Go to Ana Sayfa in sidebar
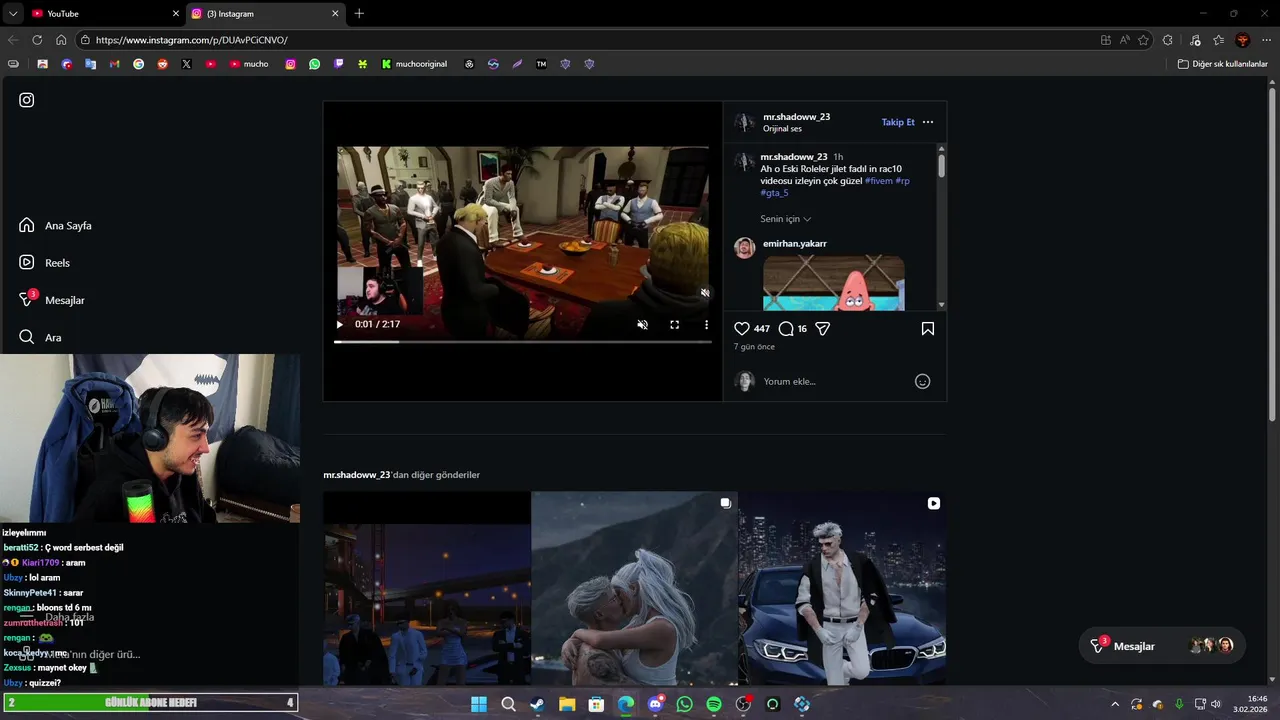Viewport: 1280px width, 720px height. coord(55,225)
